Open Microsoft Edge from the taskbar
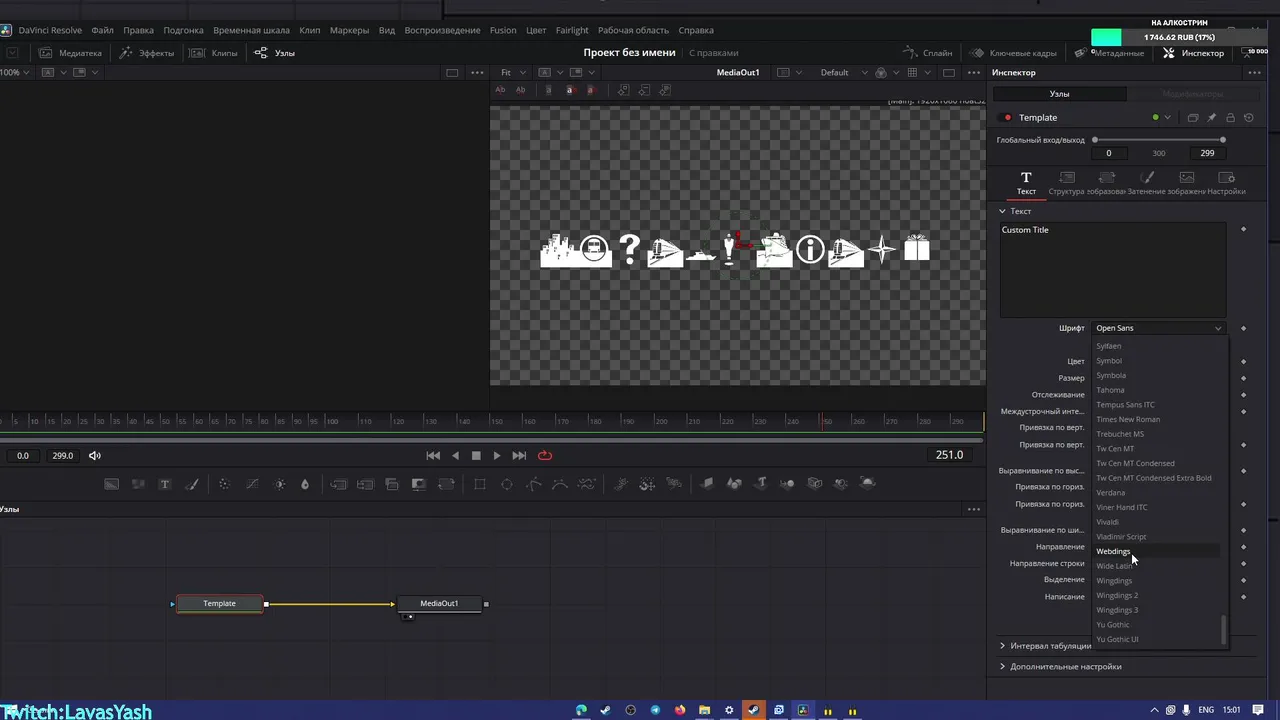Viewport: 1280px width, 720px height. click(581, 710)
